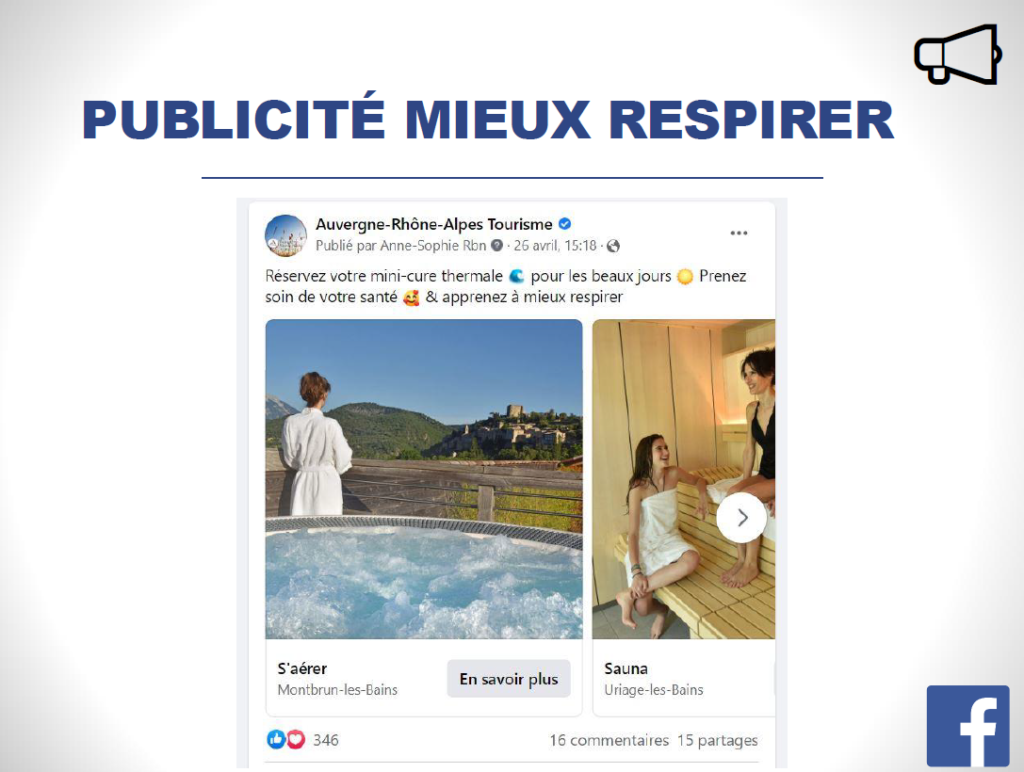Click the S'aérer card title

click(x=302, y=669)
